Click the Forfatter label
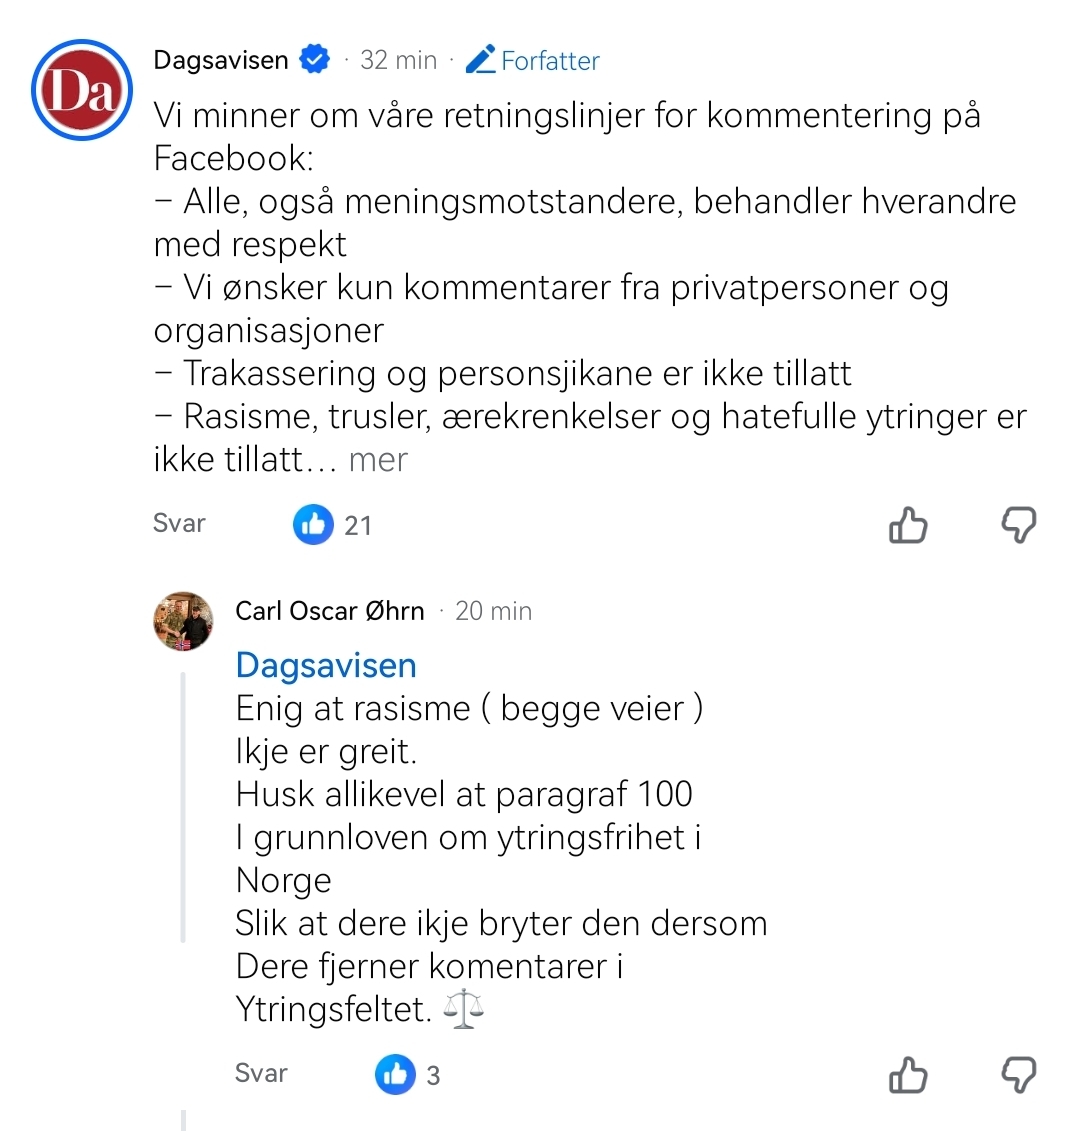 (550, 61)
